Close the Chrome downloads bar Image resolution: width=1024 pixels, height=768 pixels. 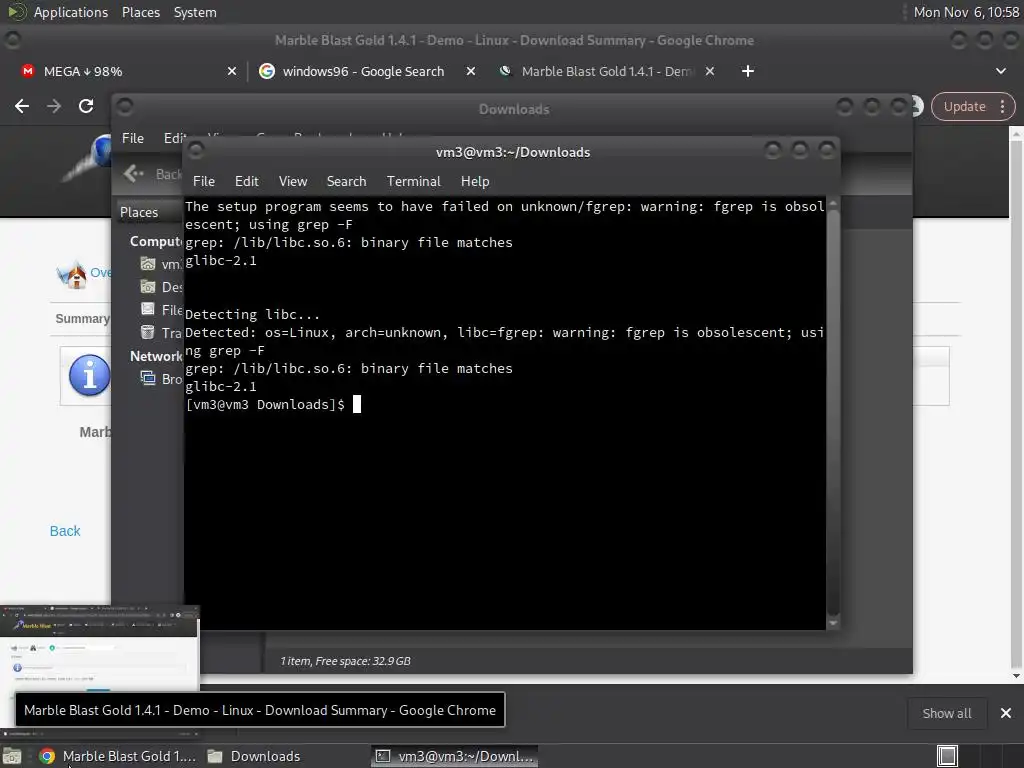tap(1006, 713)
